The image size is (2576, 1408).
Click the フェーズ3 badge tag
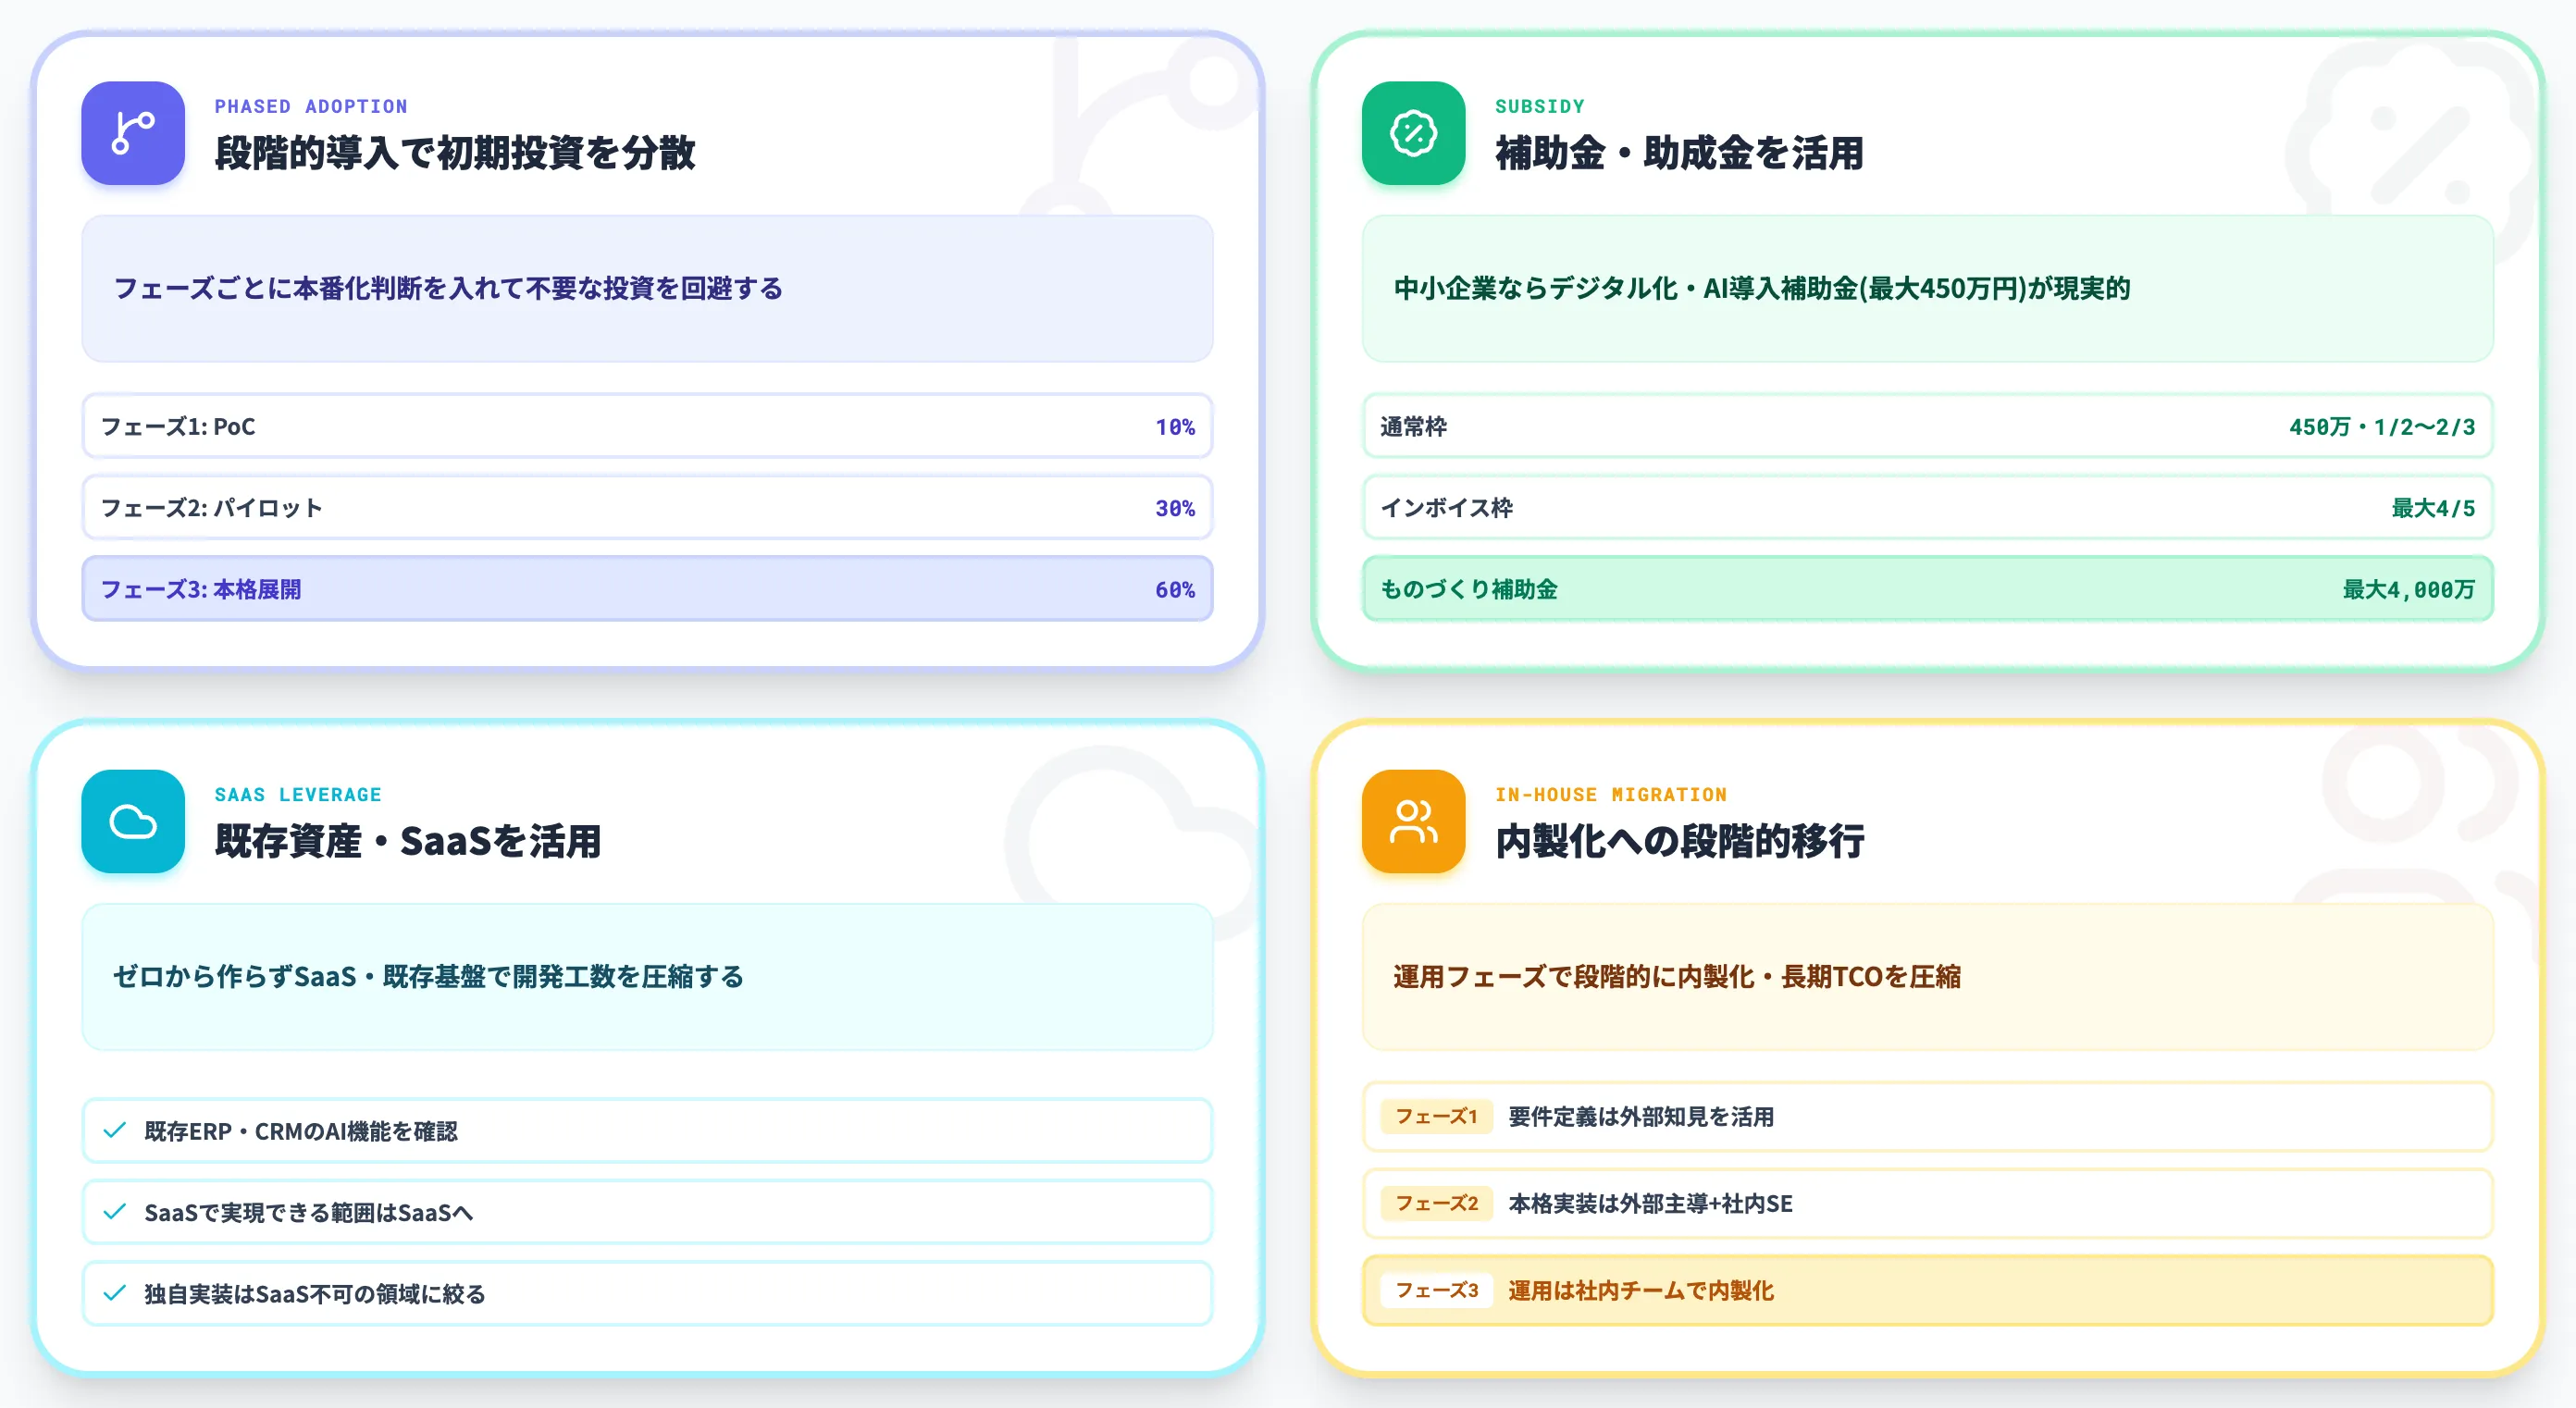click(1436, 1290)
